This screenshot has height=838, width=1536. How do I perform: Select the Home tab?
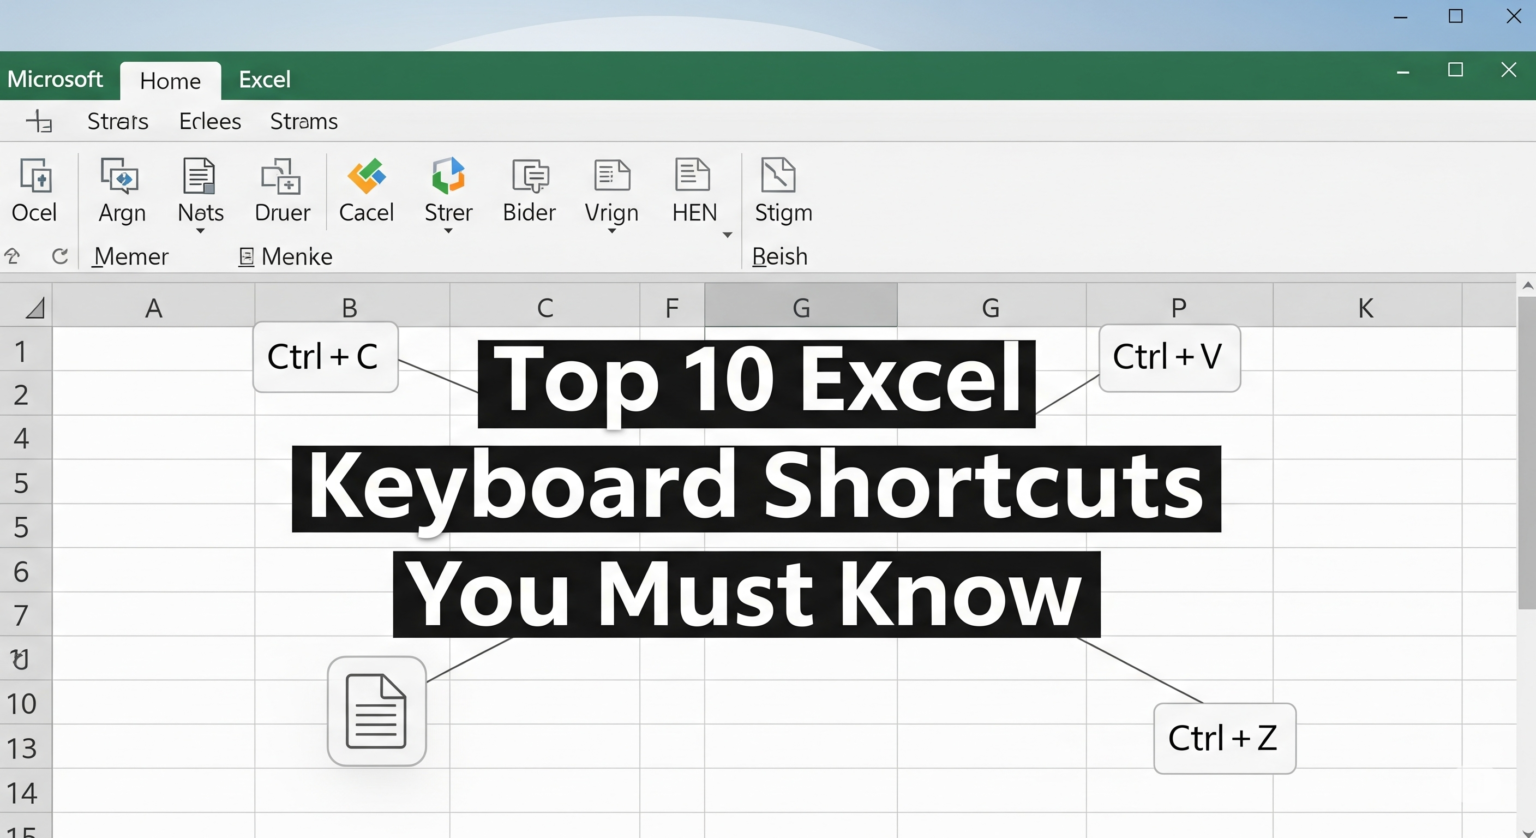click(x=169, y=80)
